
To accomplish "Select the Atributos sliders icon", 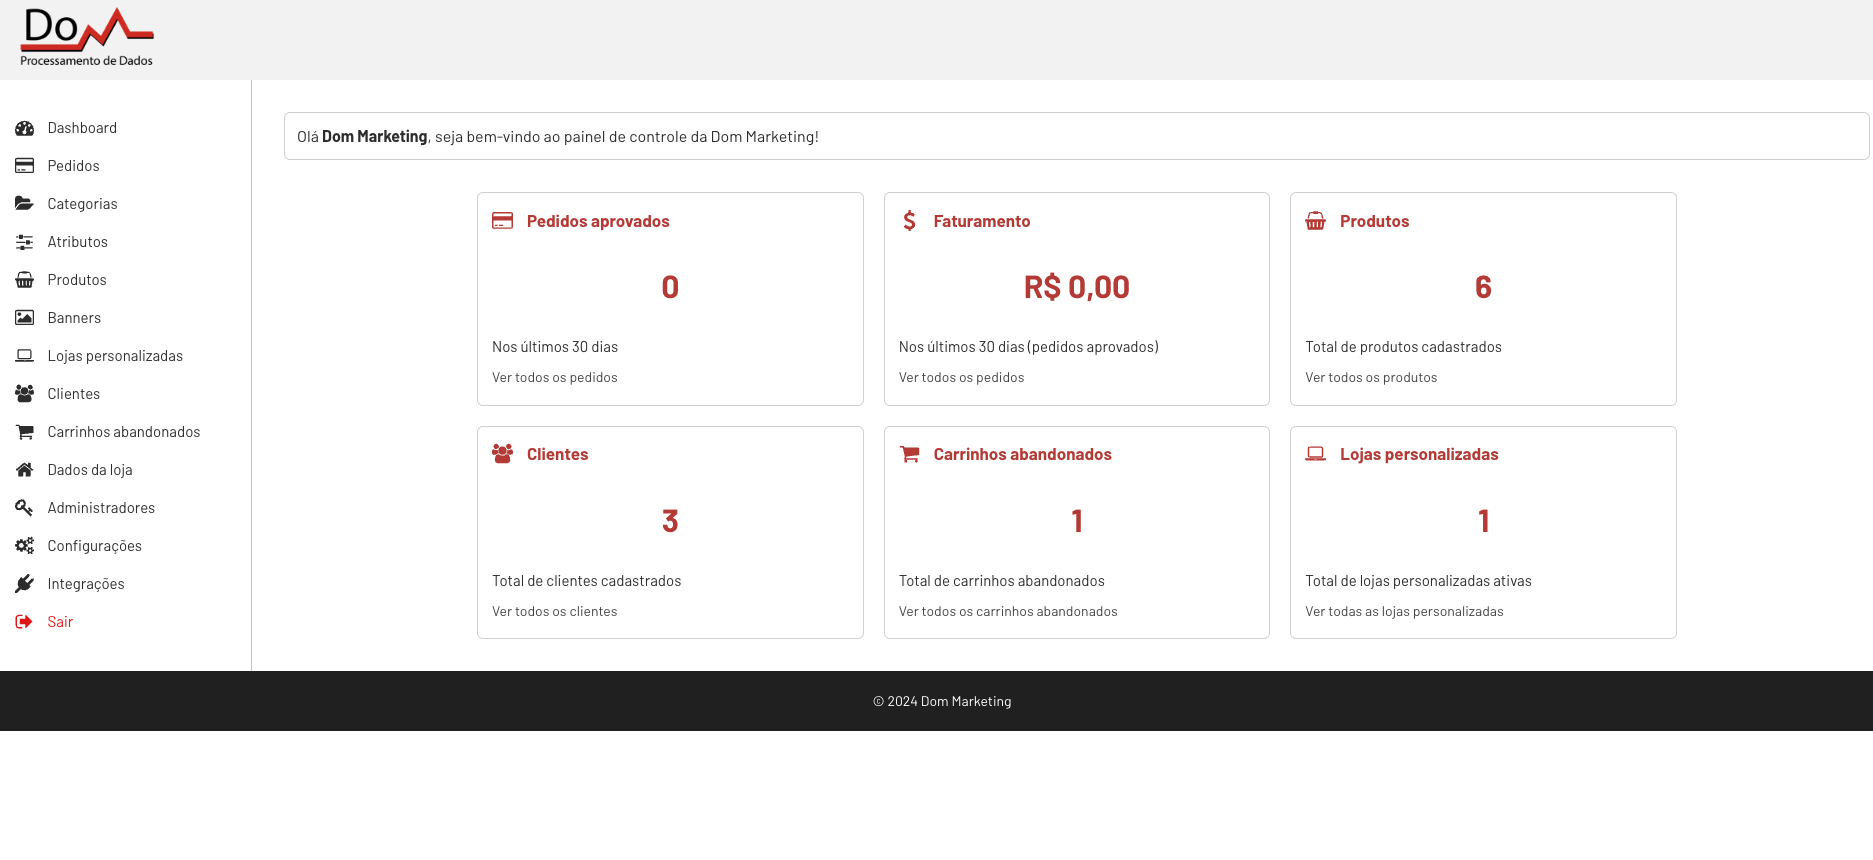I will [25, 242].
